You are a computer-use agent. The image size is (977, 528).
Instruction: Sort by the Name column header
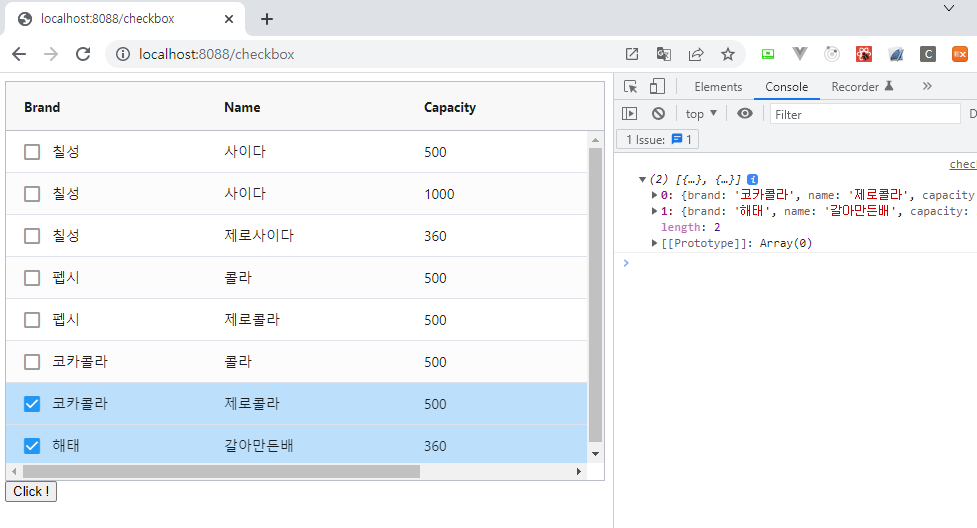tap(242, 107)
